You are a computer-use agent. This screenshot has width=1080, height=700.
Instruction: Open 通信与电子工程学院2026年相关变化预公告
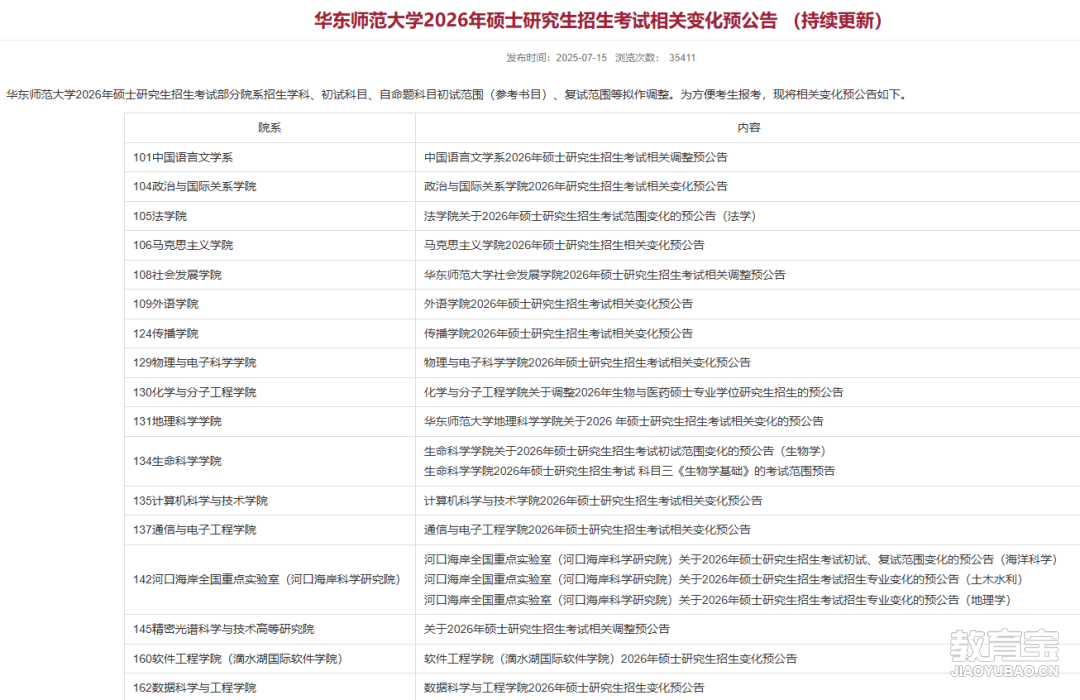coord(587,529)
